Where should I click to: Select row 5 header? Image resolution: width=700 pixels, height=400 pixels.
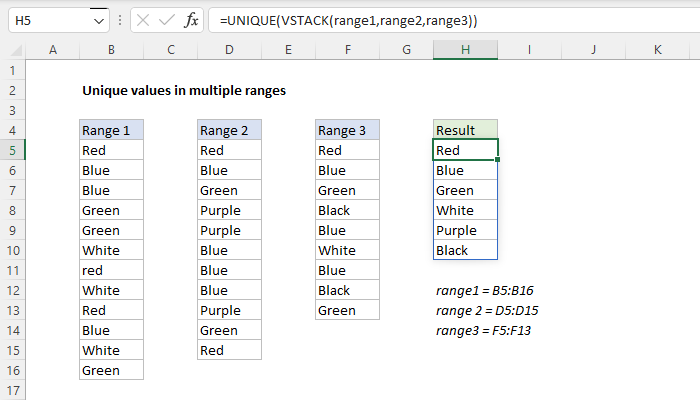[12, 150]
